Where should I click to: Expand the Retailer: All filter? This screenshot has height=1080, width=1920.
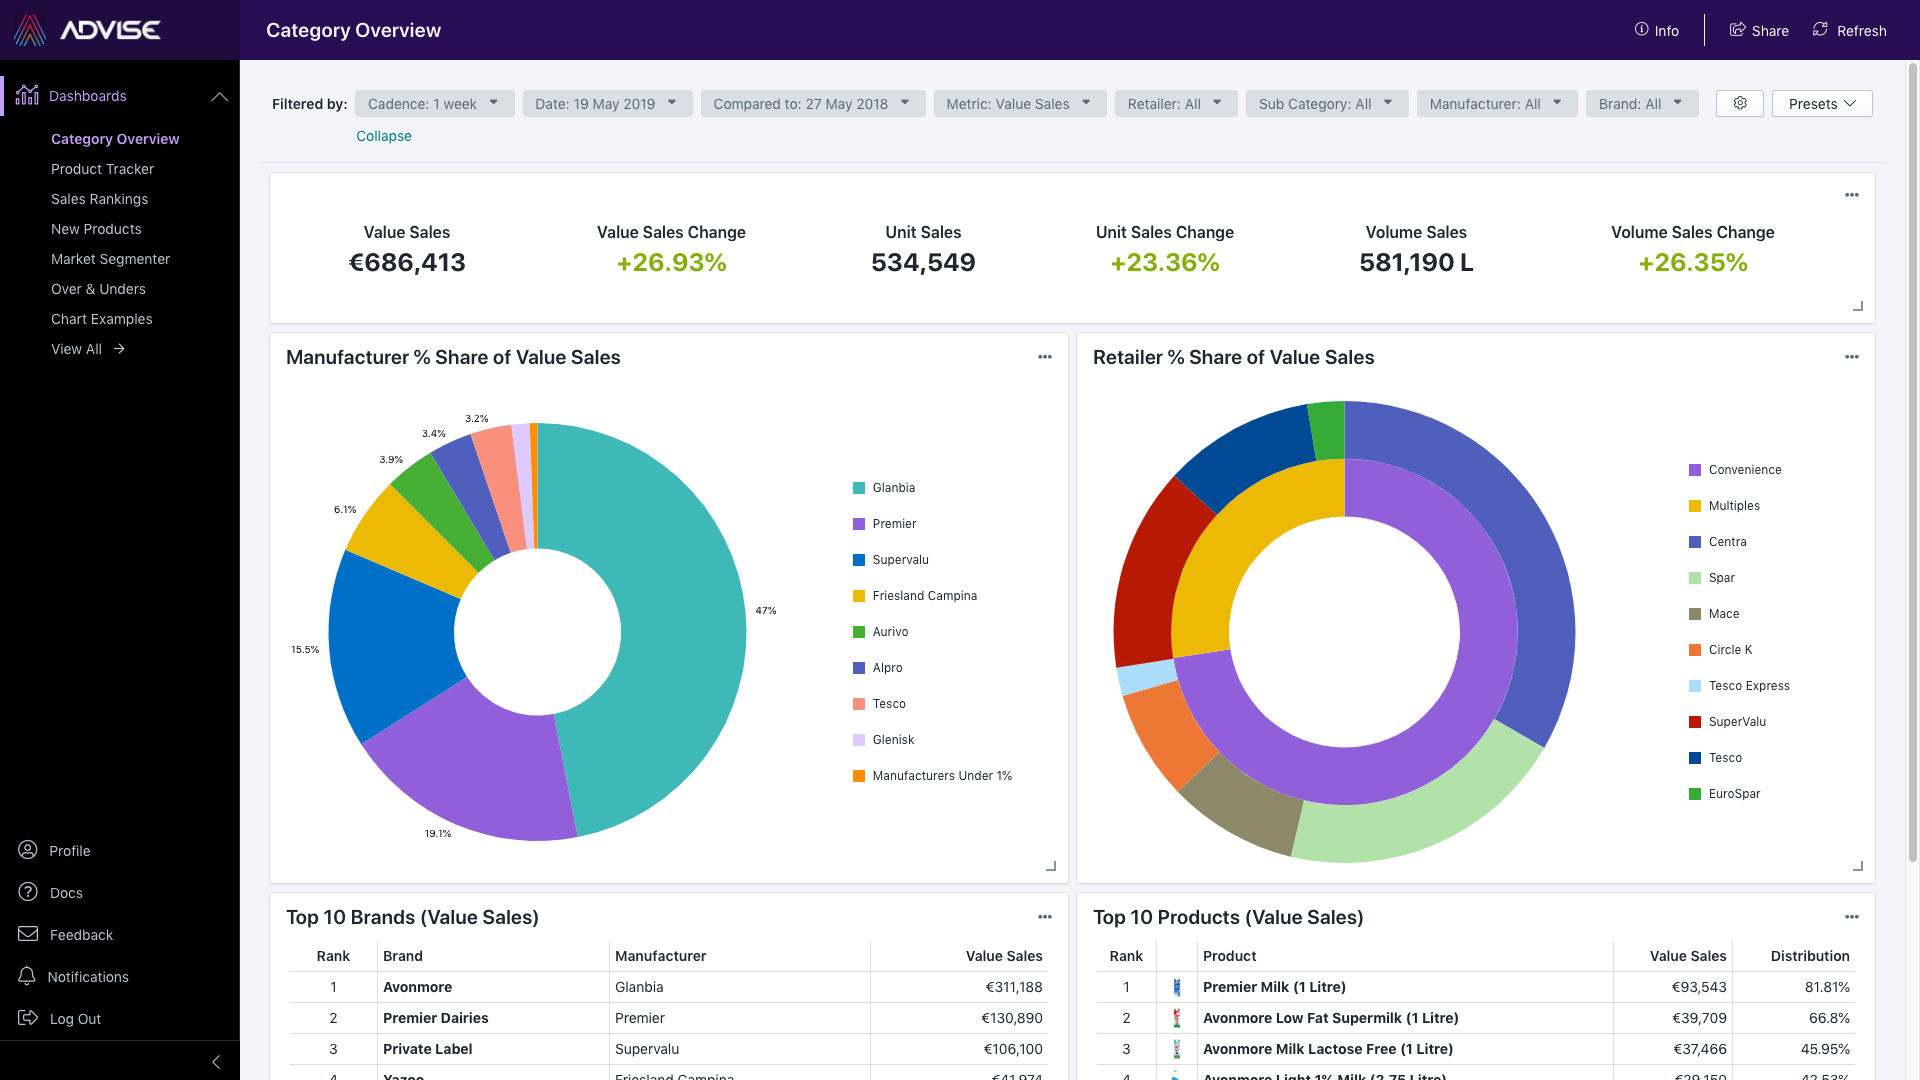(x=1175, y=103)
